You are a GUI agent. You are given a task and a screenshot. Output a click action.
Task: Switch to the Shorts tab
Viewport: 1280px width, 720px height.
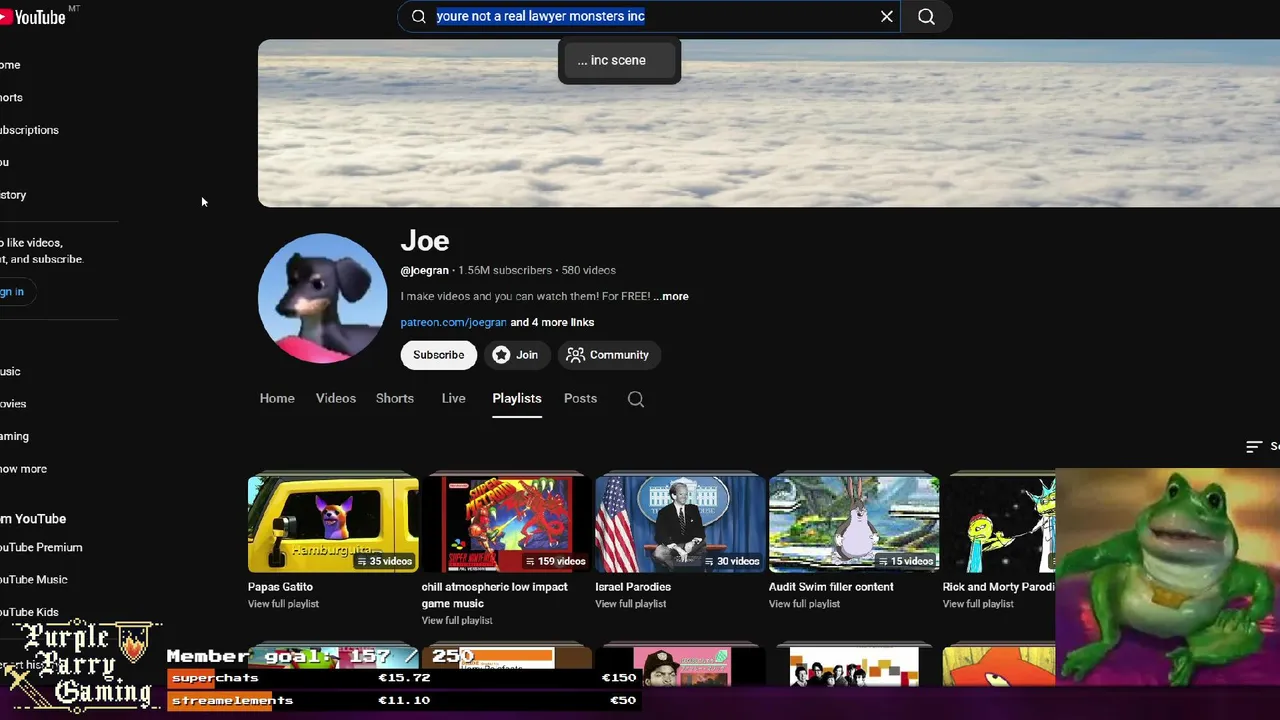[395, 398]
